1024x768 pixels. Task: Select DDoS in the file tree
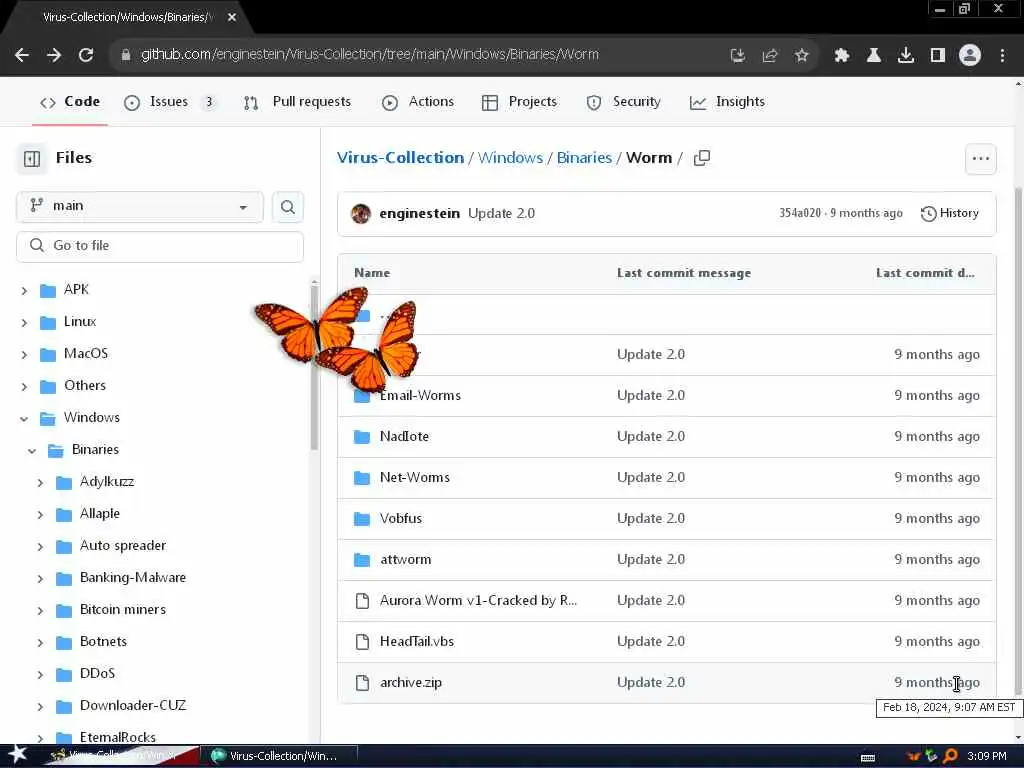point(97,673)
